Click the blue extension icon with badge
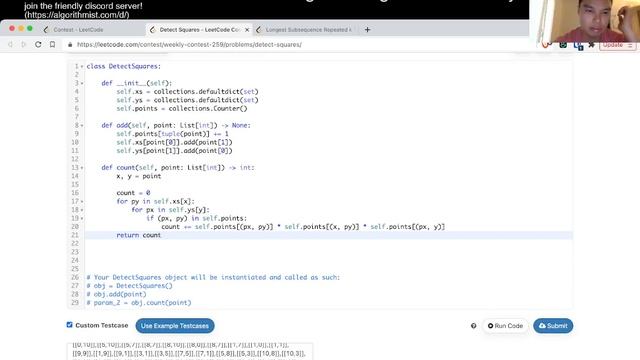The height and width of the screenshot is (360, 640). tap(578, 46)
